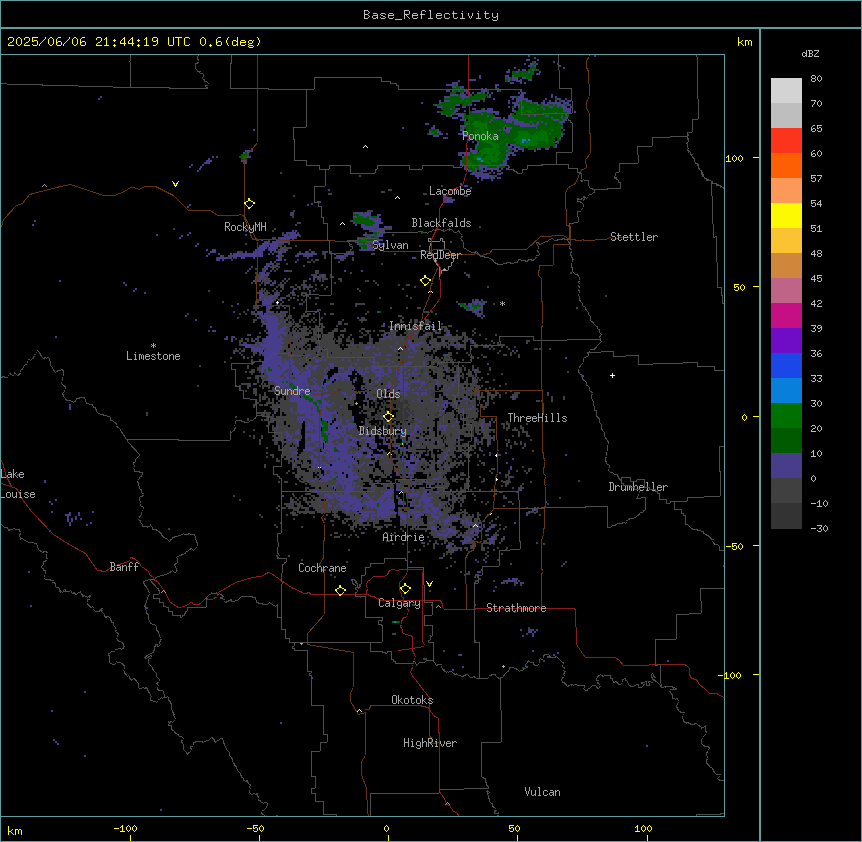Click the yellow diamond marker above RockyMH
This screenshot has height=842, width=862.
click(x=250, y=204)
